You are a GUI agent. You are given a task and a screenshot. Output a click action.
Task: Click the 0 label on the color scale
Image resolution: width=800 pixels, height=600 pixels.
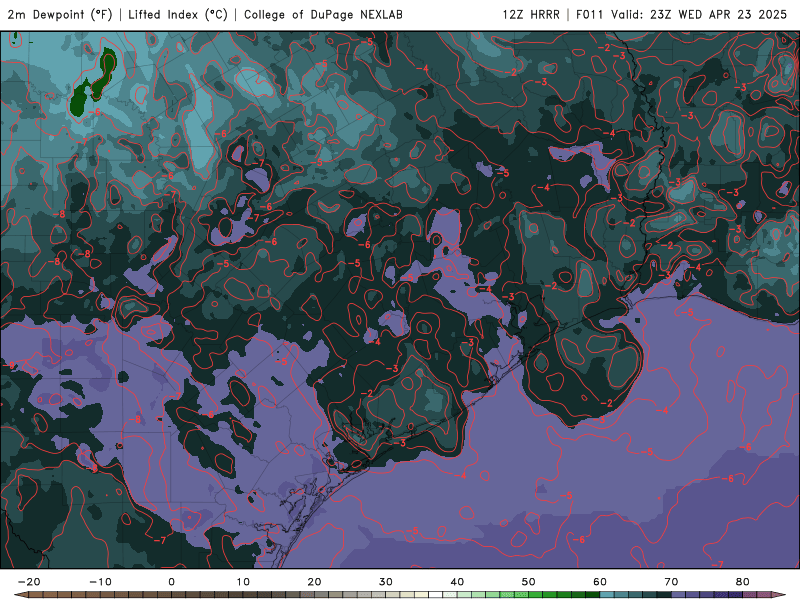click(x=171, y=582)
